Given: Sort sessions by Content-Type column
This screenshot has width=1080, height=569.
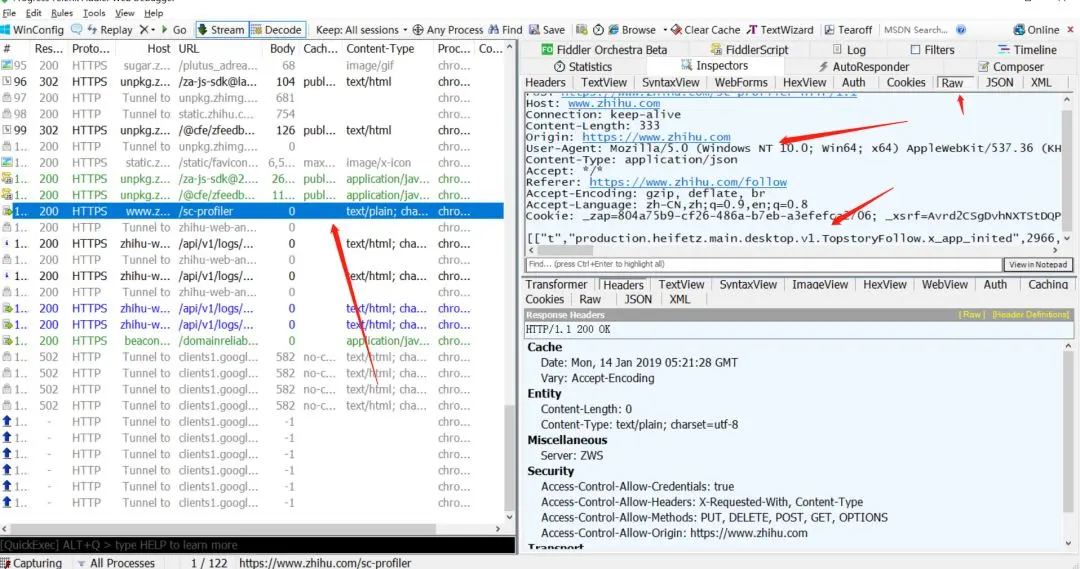Looking at the screenshot, I should click(x=380, y=49).
